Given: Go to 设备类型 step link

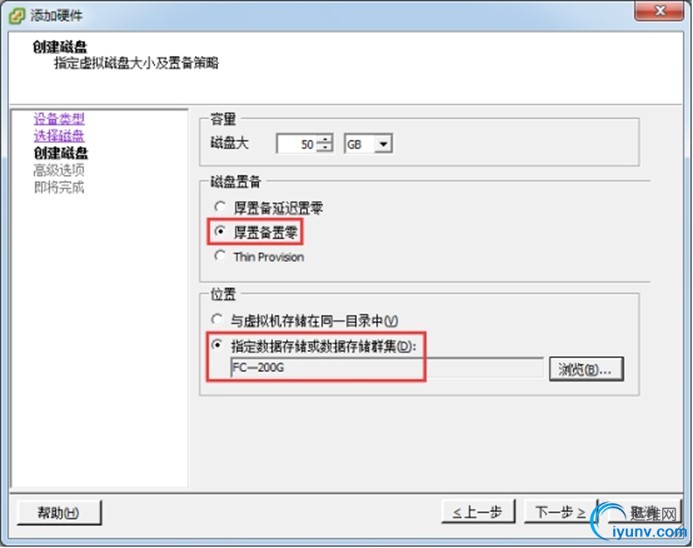Looking at the screenshot, I should pos(59,119).
